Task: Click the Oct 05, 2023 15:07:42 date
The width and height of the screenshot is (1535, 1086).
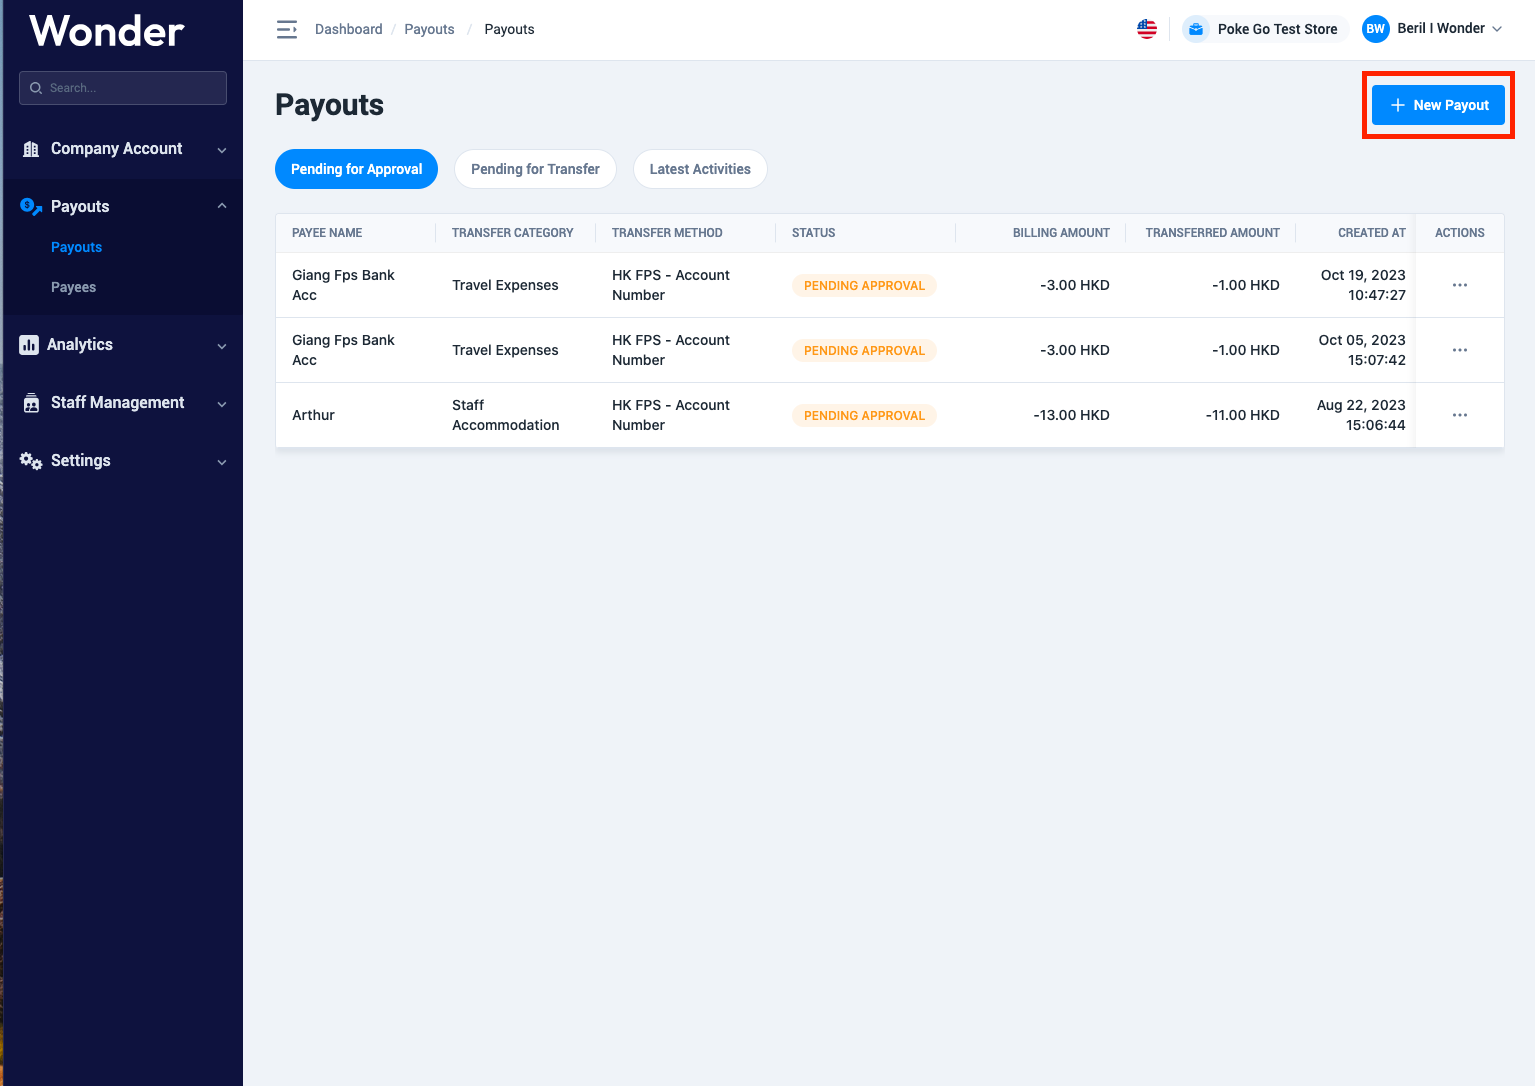Action: click(1362, 350)
